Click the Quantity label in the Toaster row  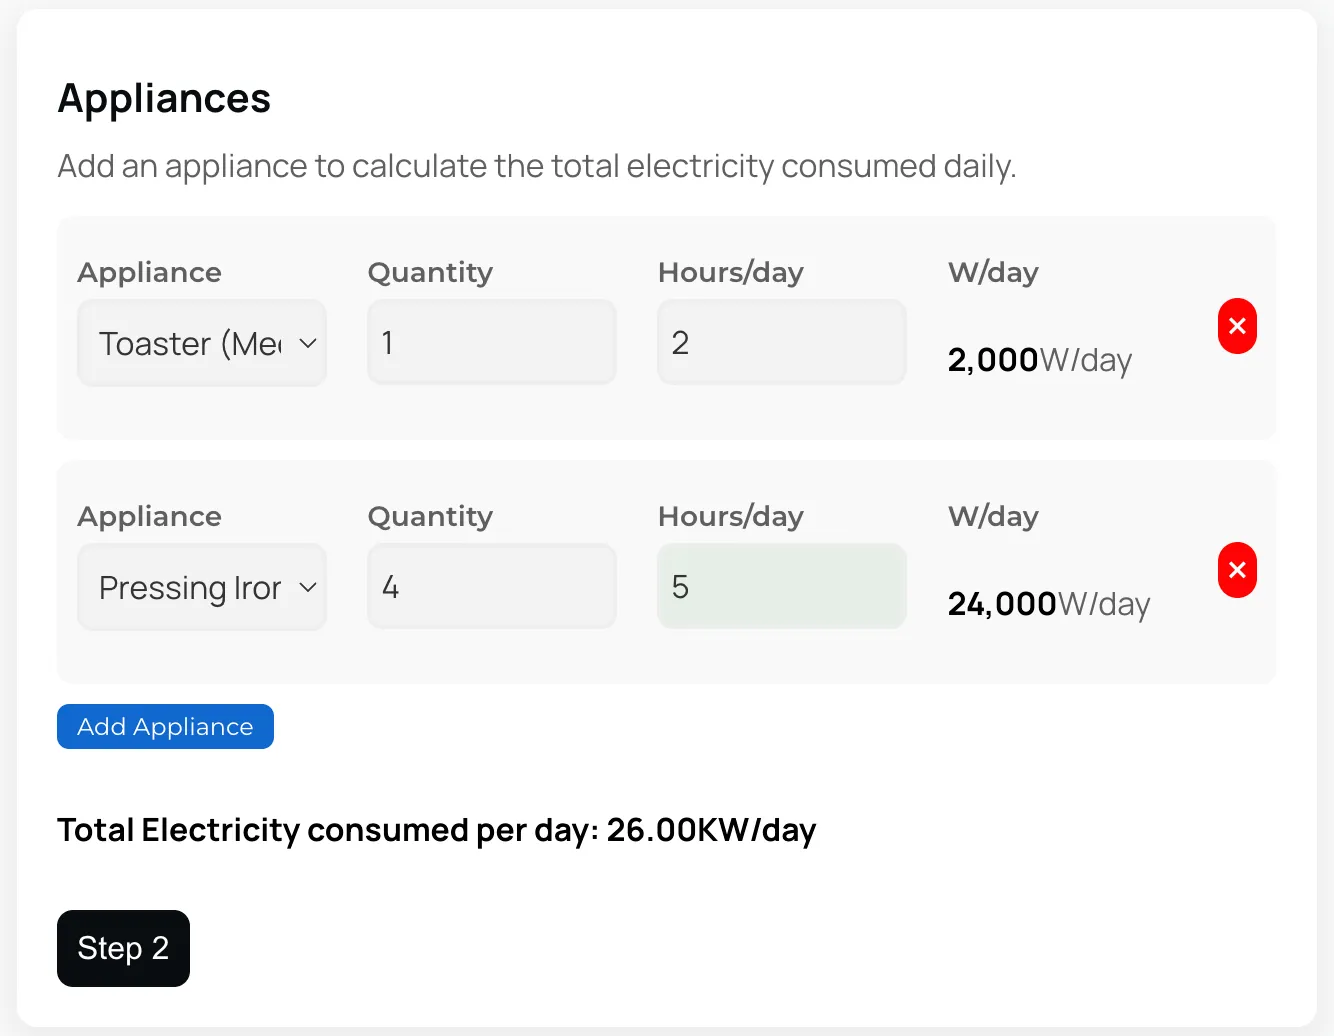[x=430, y=272]
